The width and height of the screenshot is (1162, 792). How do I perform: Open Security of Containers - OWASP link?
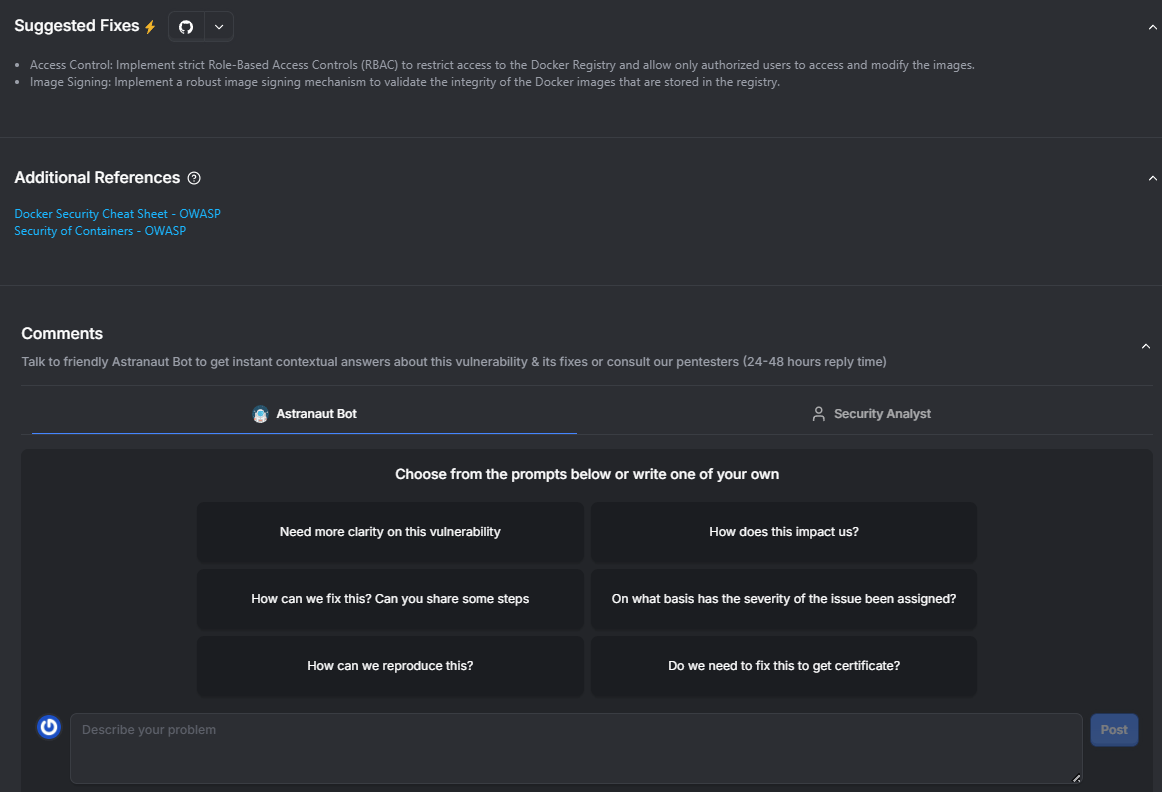click(100, 230)
